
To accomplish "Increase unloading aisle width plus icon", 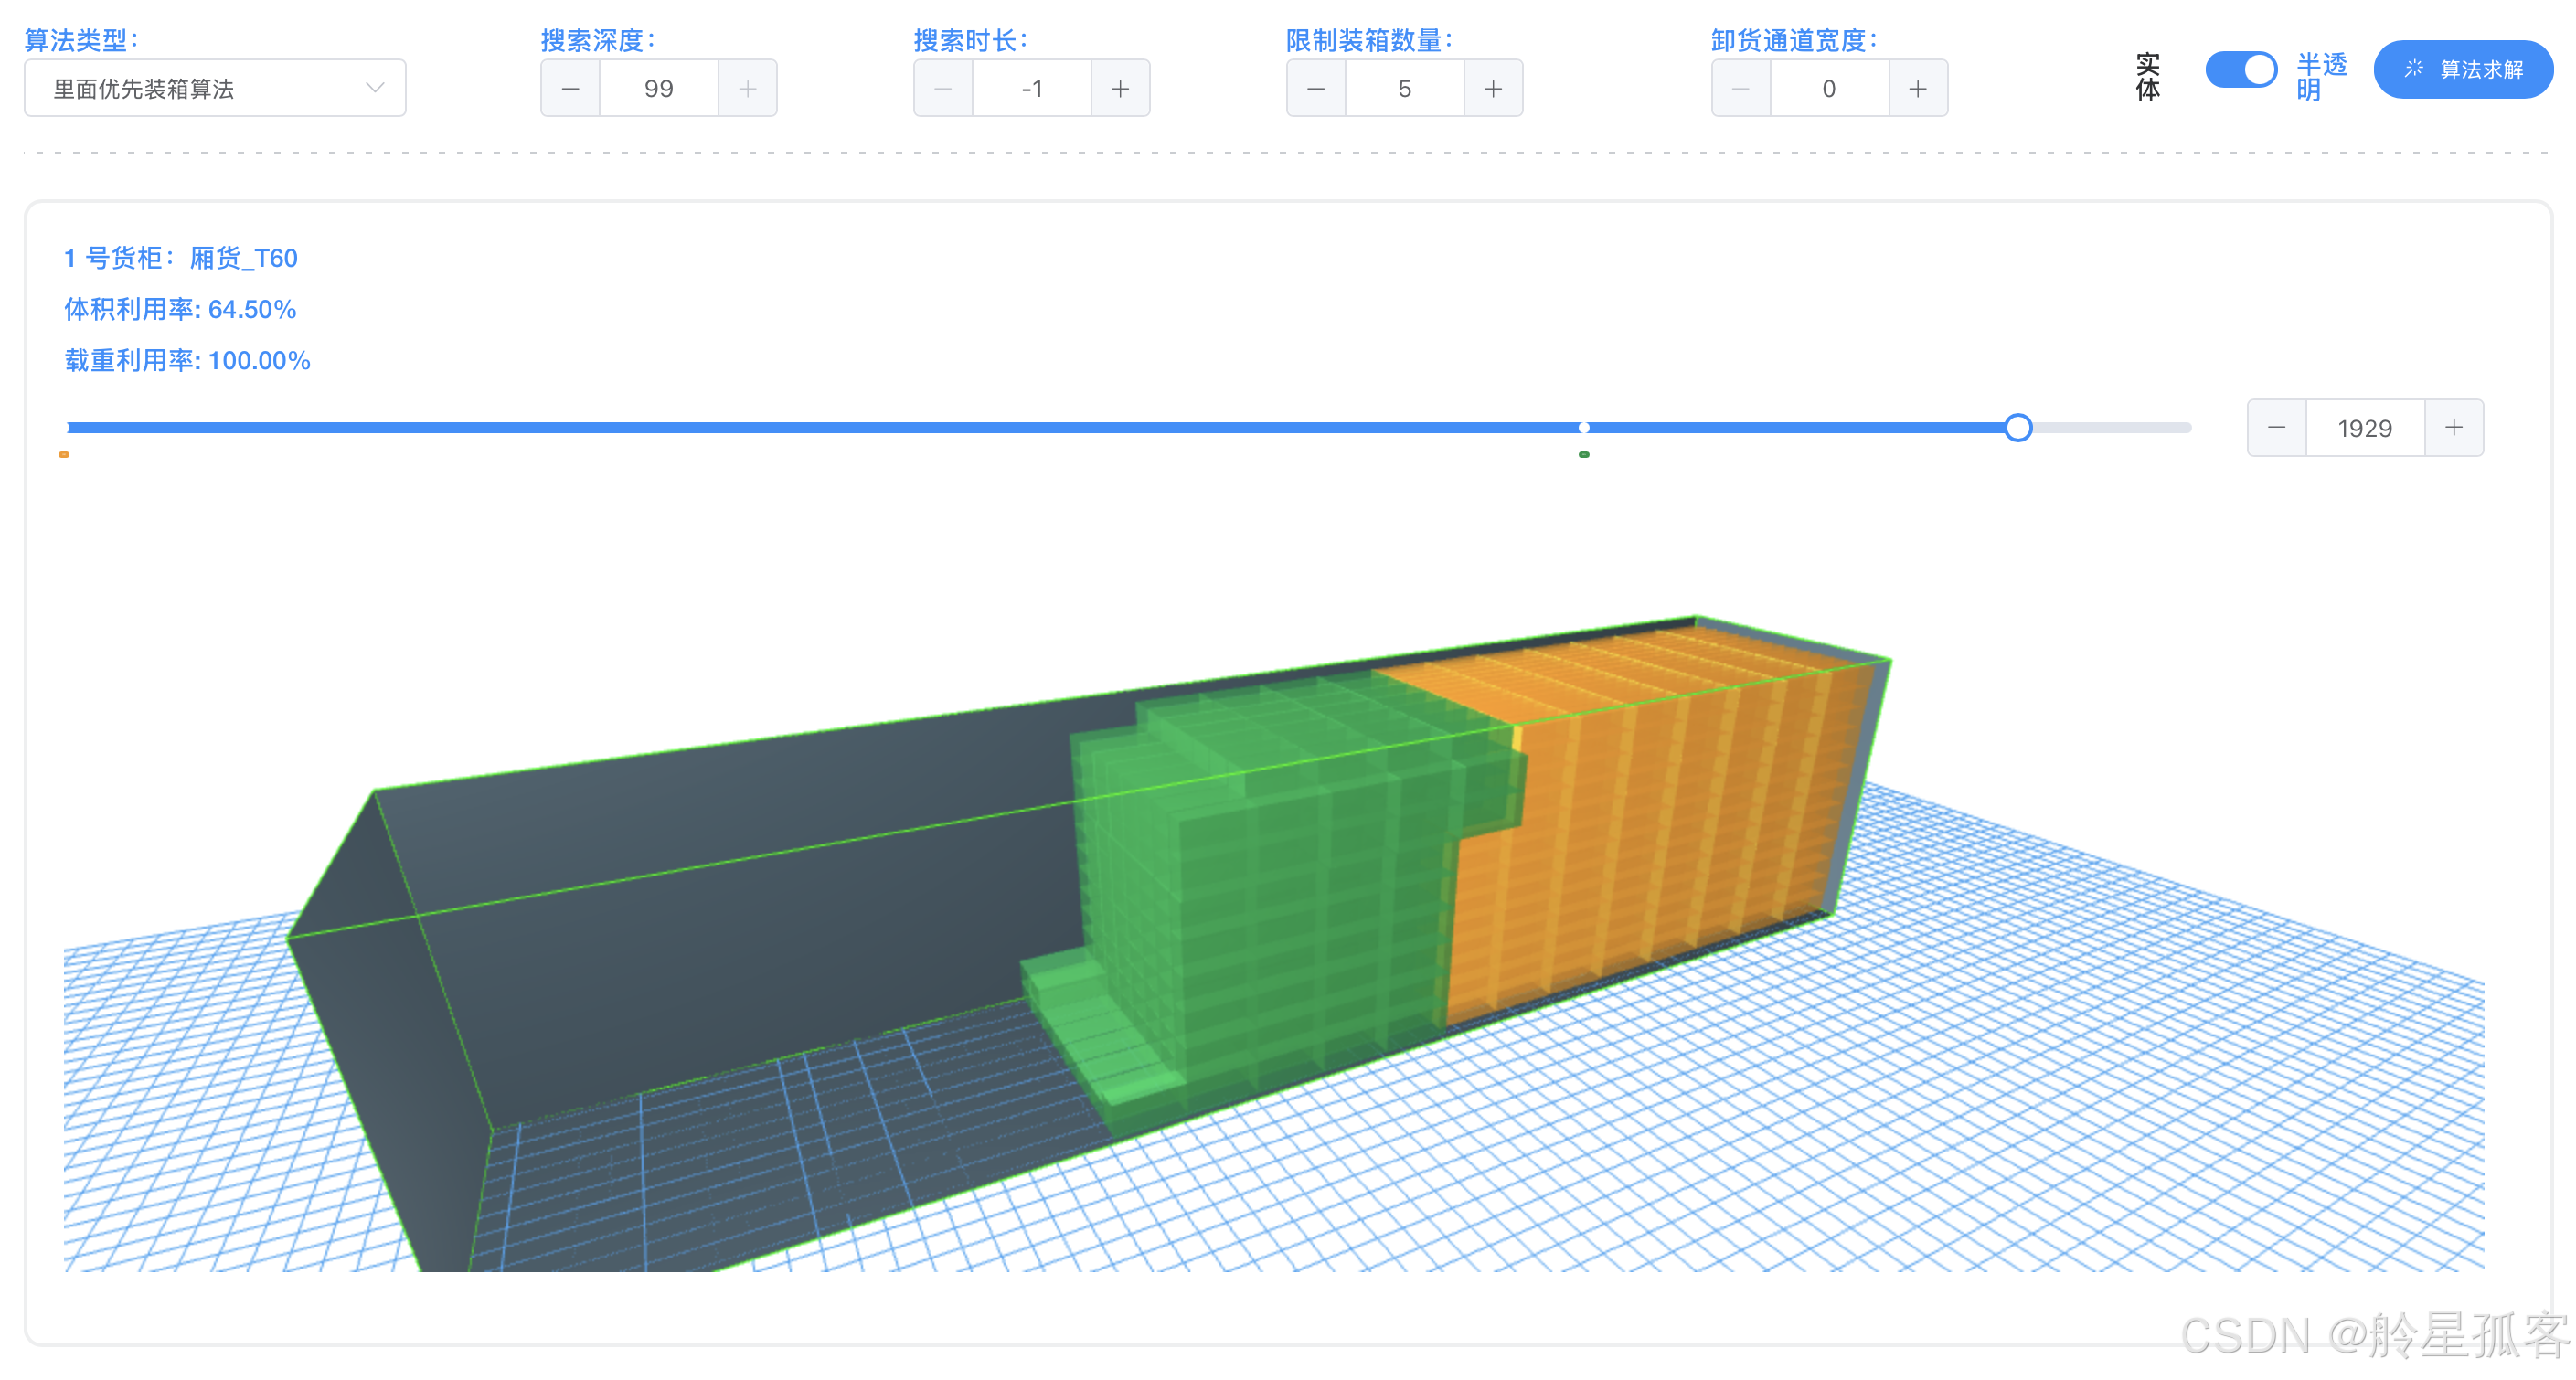I will pyautogui.click(x=1917, y=89).
